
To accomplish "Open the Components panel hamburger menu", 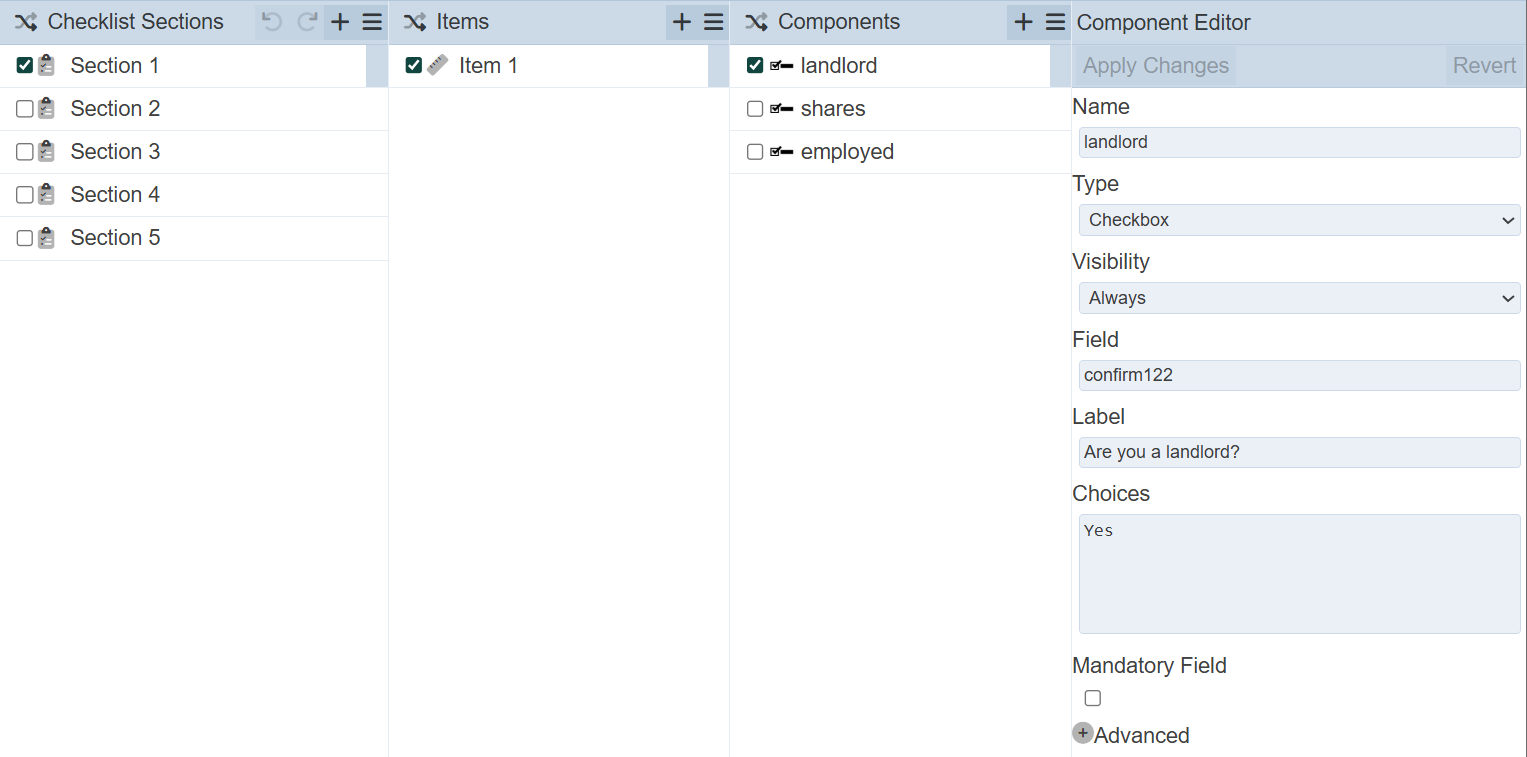I will click(1055, 22).
